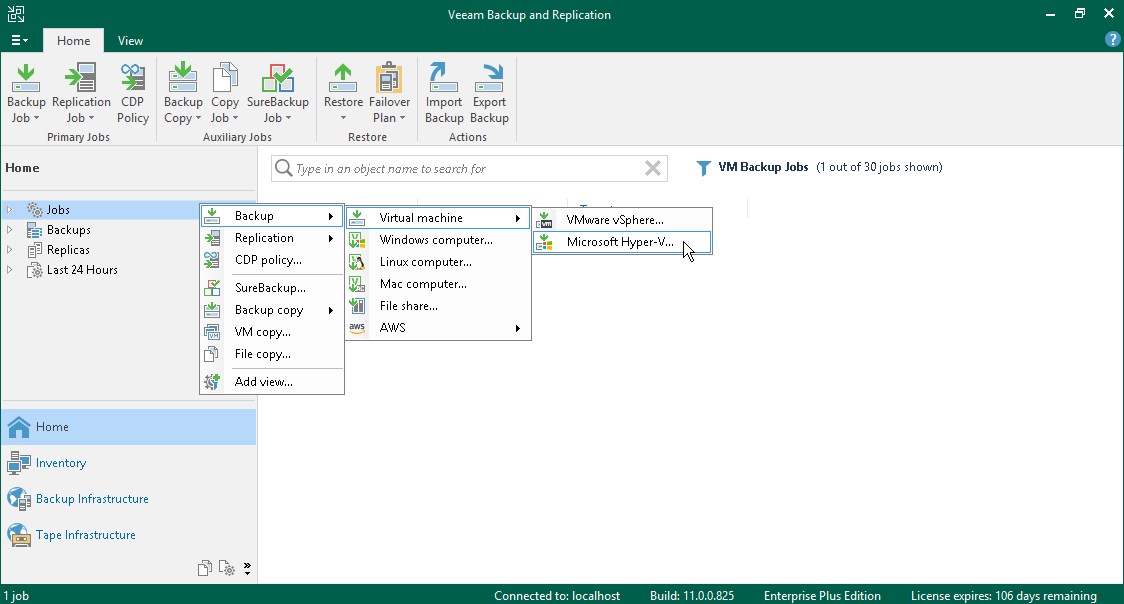Select Microsoft Hyper-V from submenu
This screenshot has height=604, width=1124.
coord(620,242)
